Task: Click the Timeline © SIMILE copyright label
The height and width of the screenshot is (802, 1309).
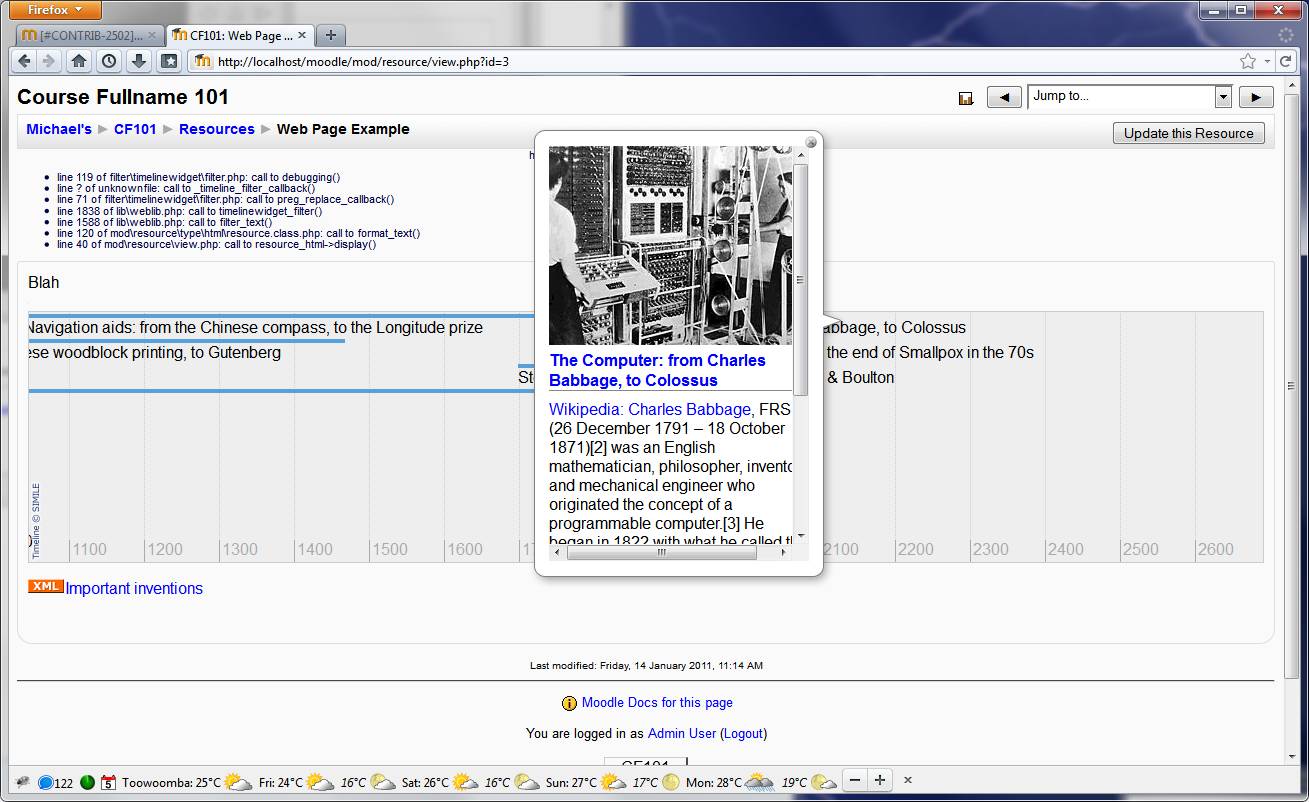Action: (x=36, y=521)
